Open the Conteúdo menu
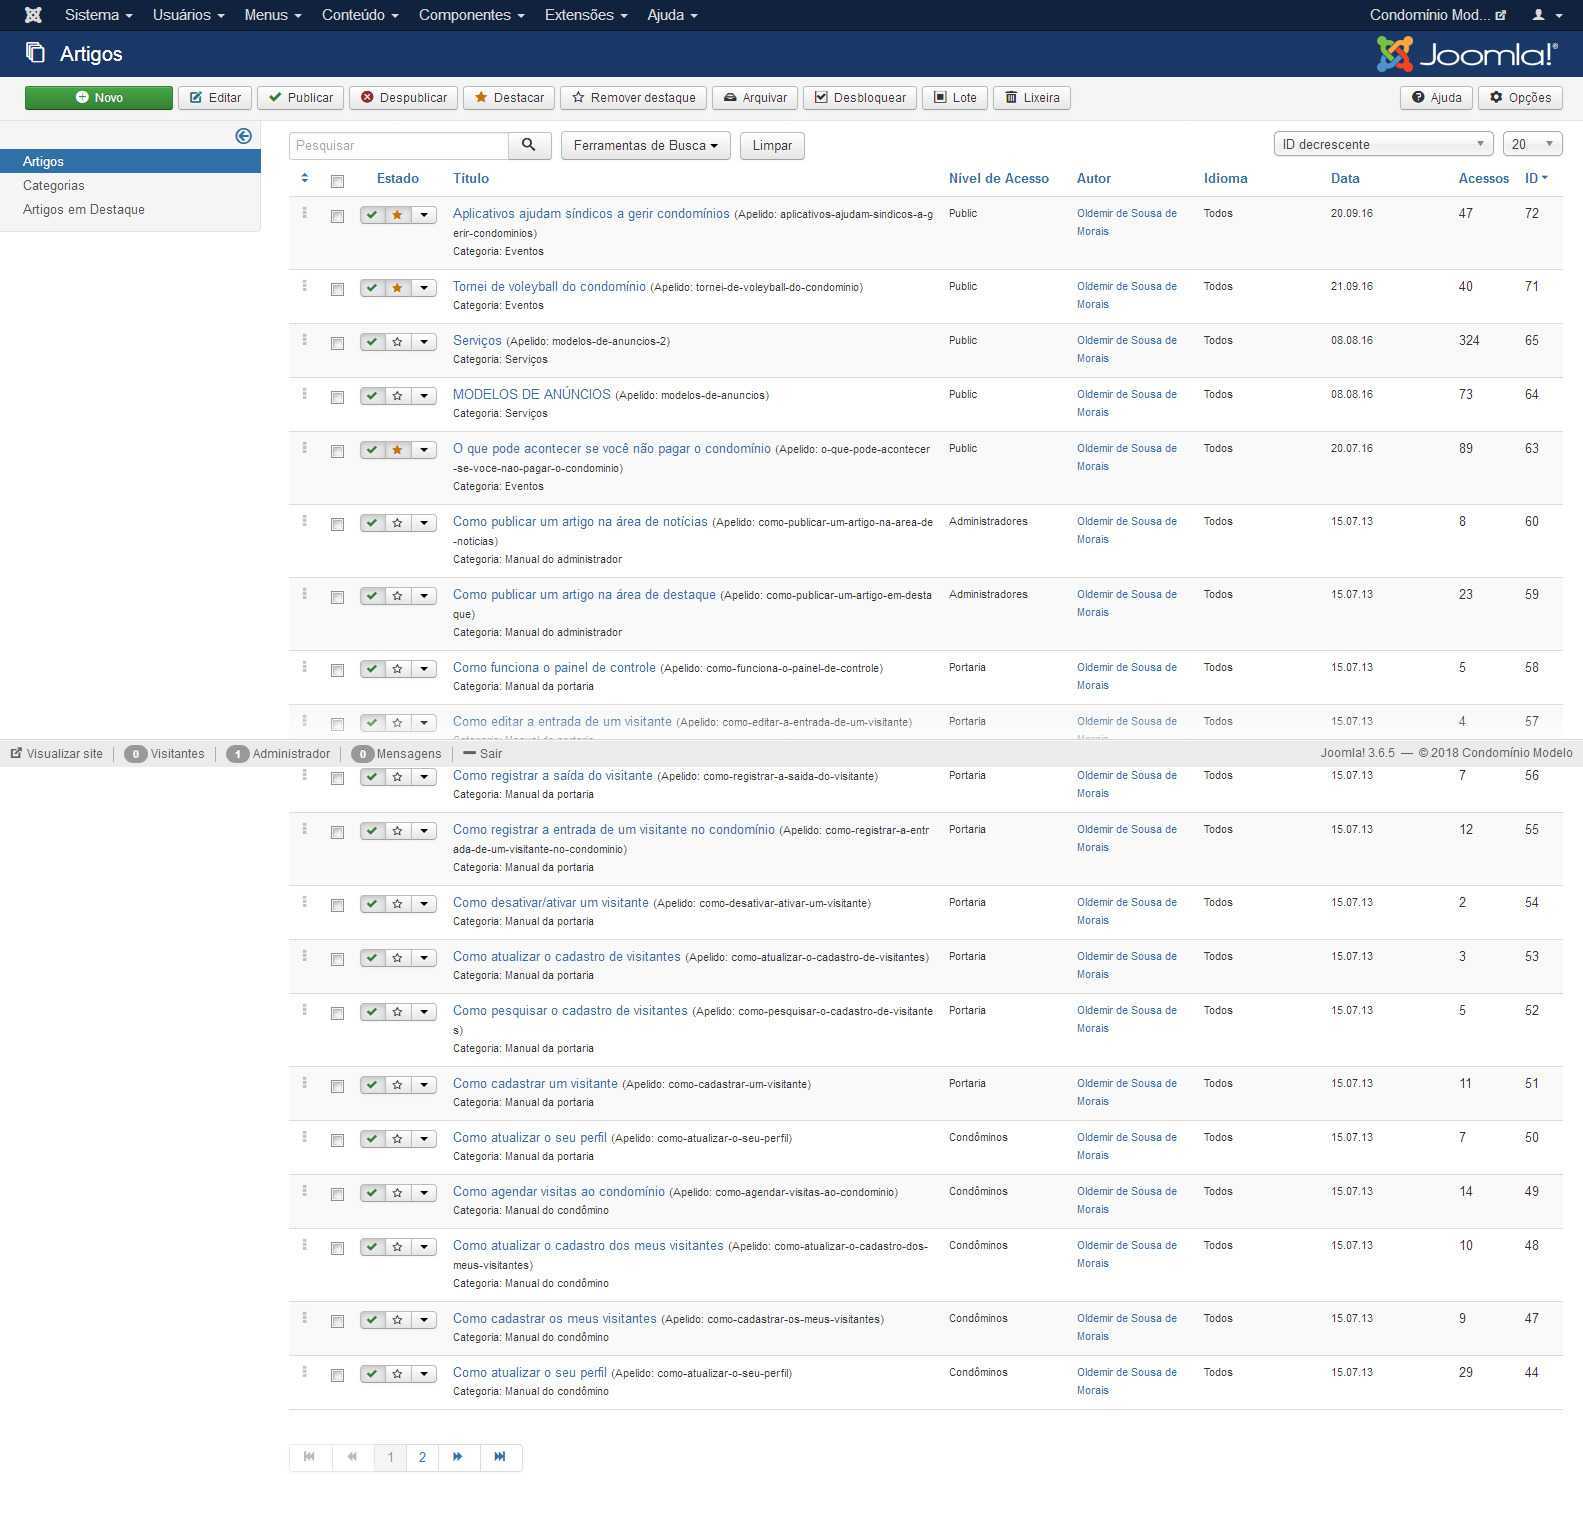 [x=360, y=15]
